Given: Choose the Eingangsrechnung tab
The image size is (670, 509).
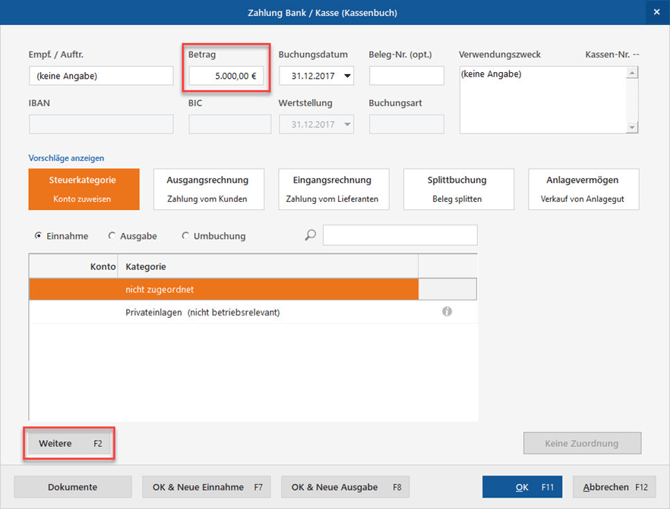Looking at the screenshot, I should tap(333, 189).
